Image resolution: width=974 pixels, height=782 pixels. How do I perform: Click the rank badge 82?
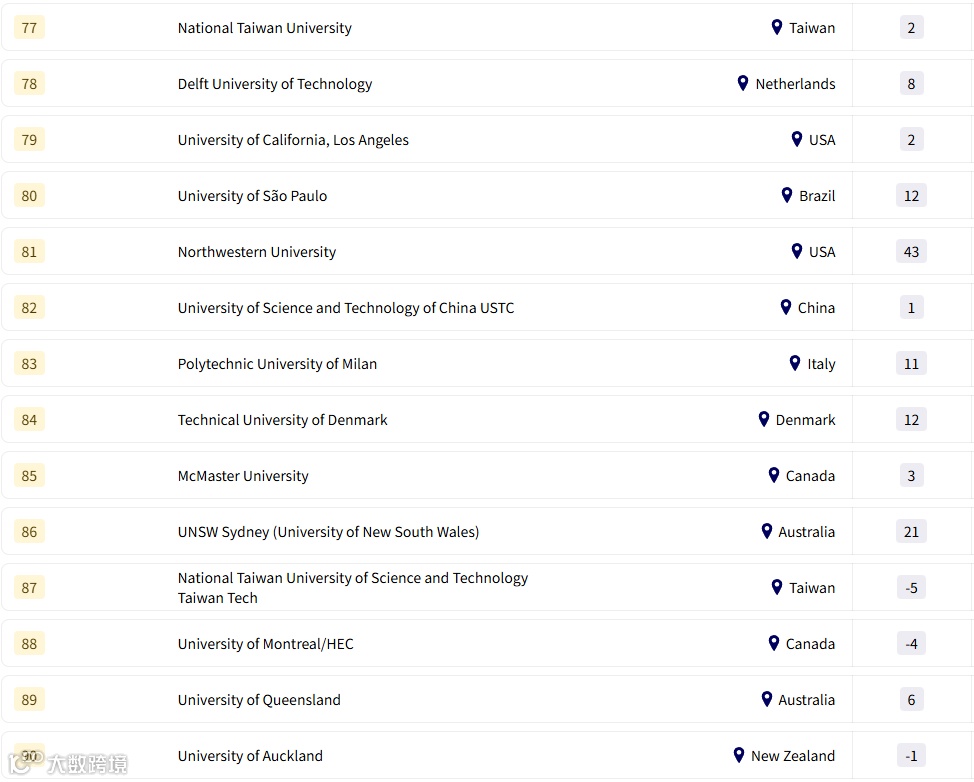coord(29,308)
